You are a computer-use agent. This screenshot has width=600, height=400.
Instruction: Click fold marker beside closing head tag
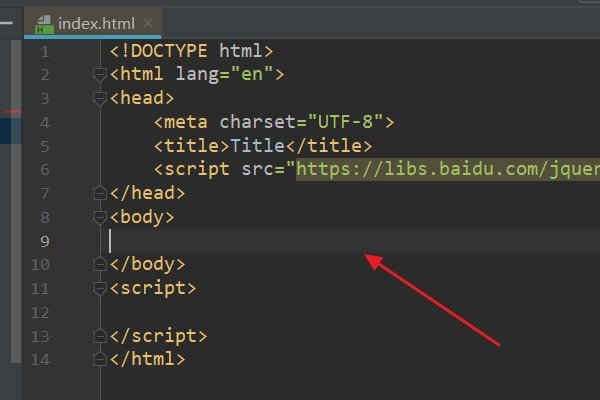99,193
